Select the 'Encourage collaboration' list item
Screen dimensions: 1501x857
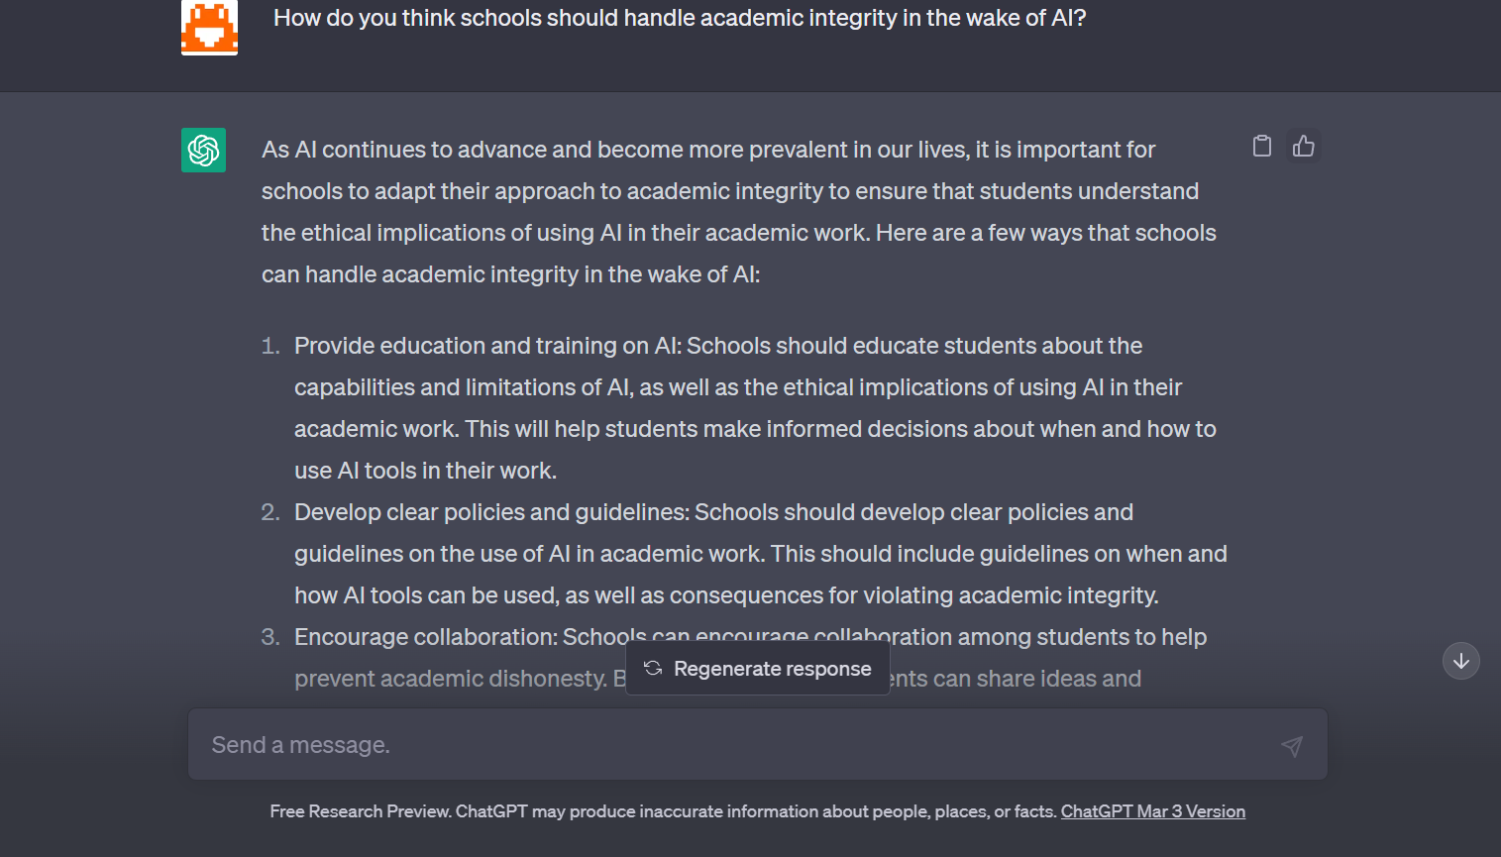[750, 658]
